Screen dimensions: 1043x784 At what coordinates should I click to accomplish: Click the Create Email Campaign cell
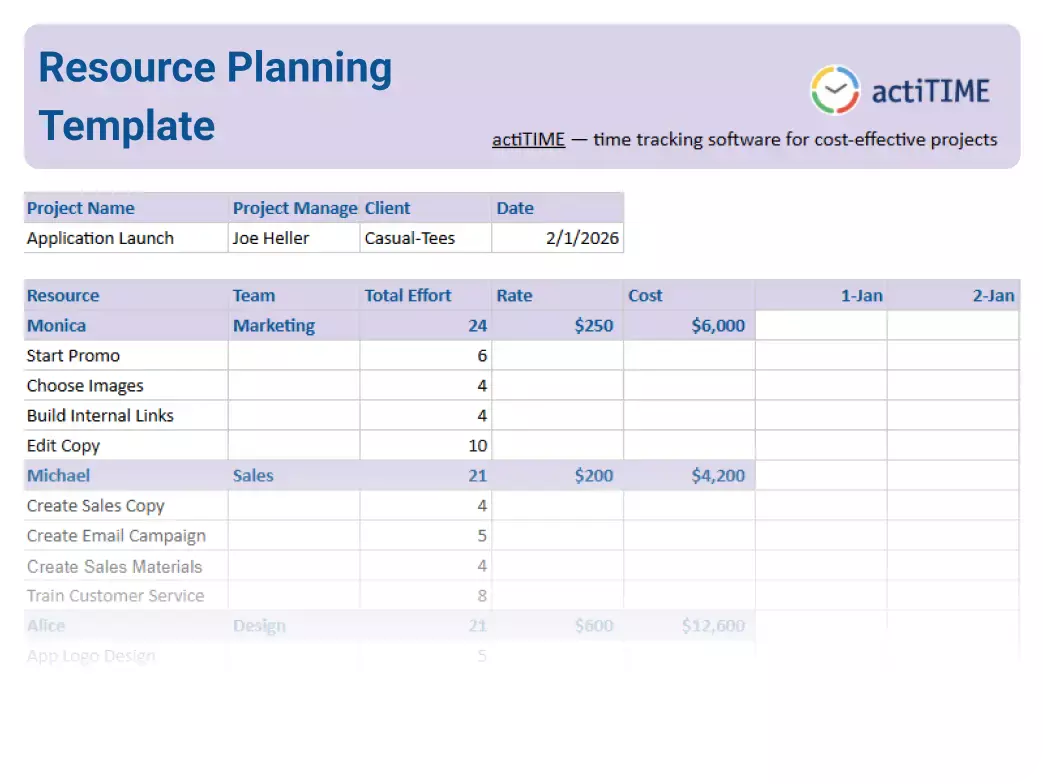pos(117,536)
